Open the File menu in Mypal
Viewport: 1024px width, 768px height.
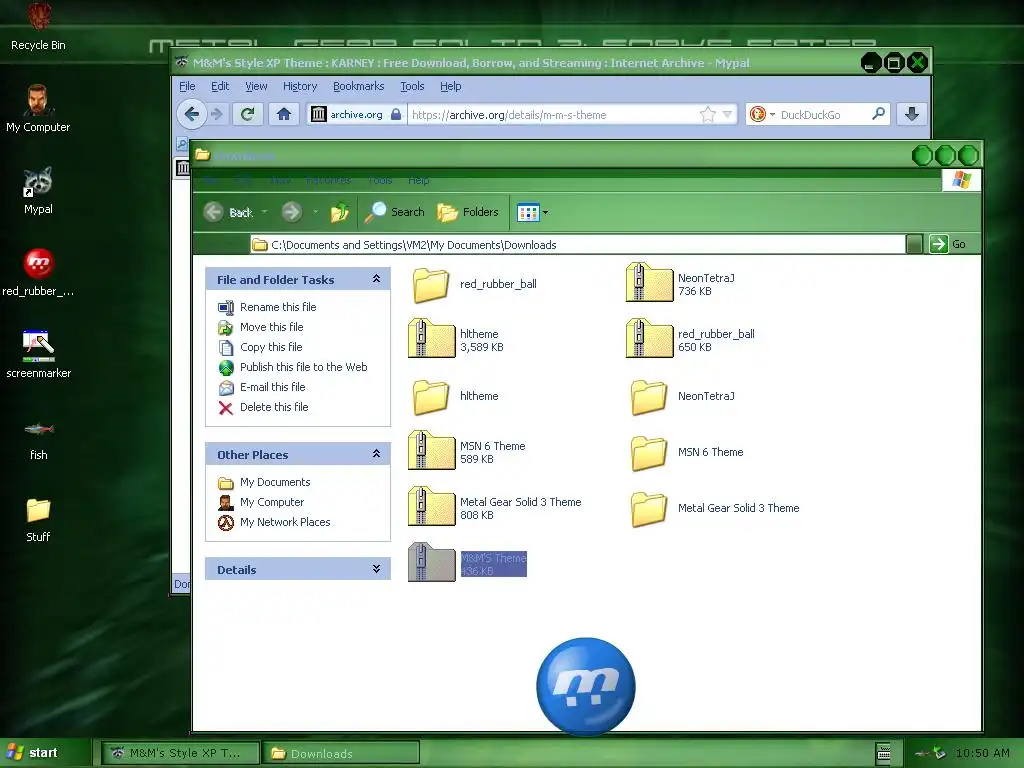click(x=187, y=86)
